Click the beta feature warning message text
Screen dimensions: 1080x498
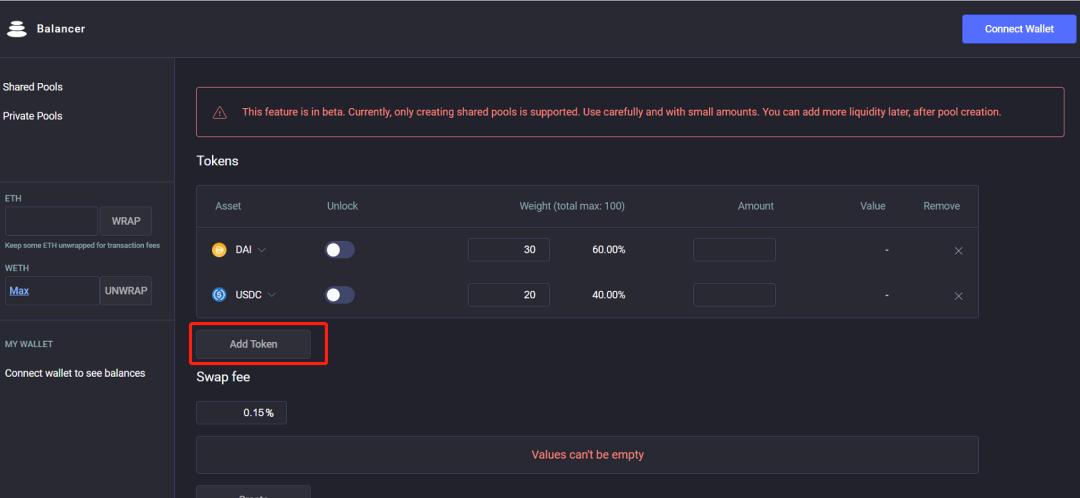pyautogui.click(x=621, y=112)
